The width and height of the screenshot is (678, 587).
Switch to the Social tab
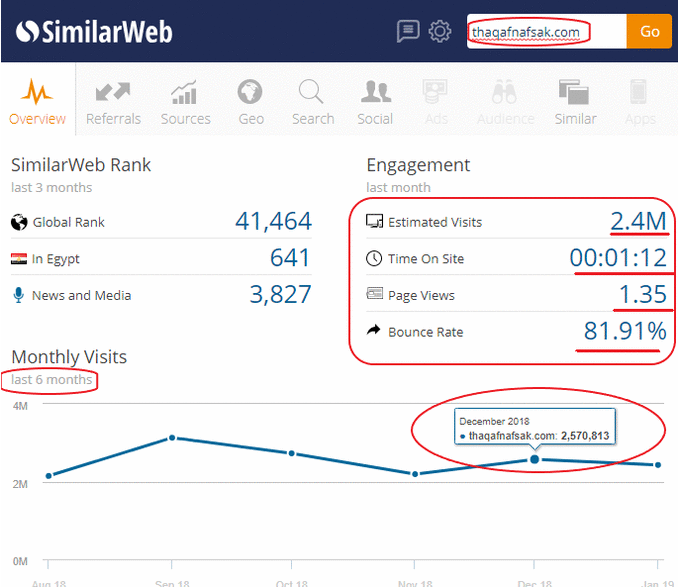[375, 102]
